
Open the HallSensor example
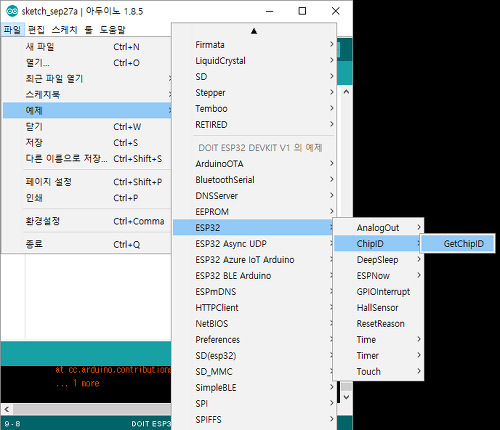click(378, 308)
